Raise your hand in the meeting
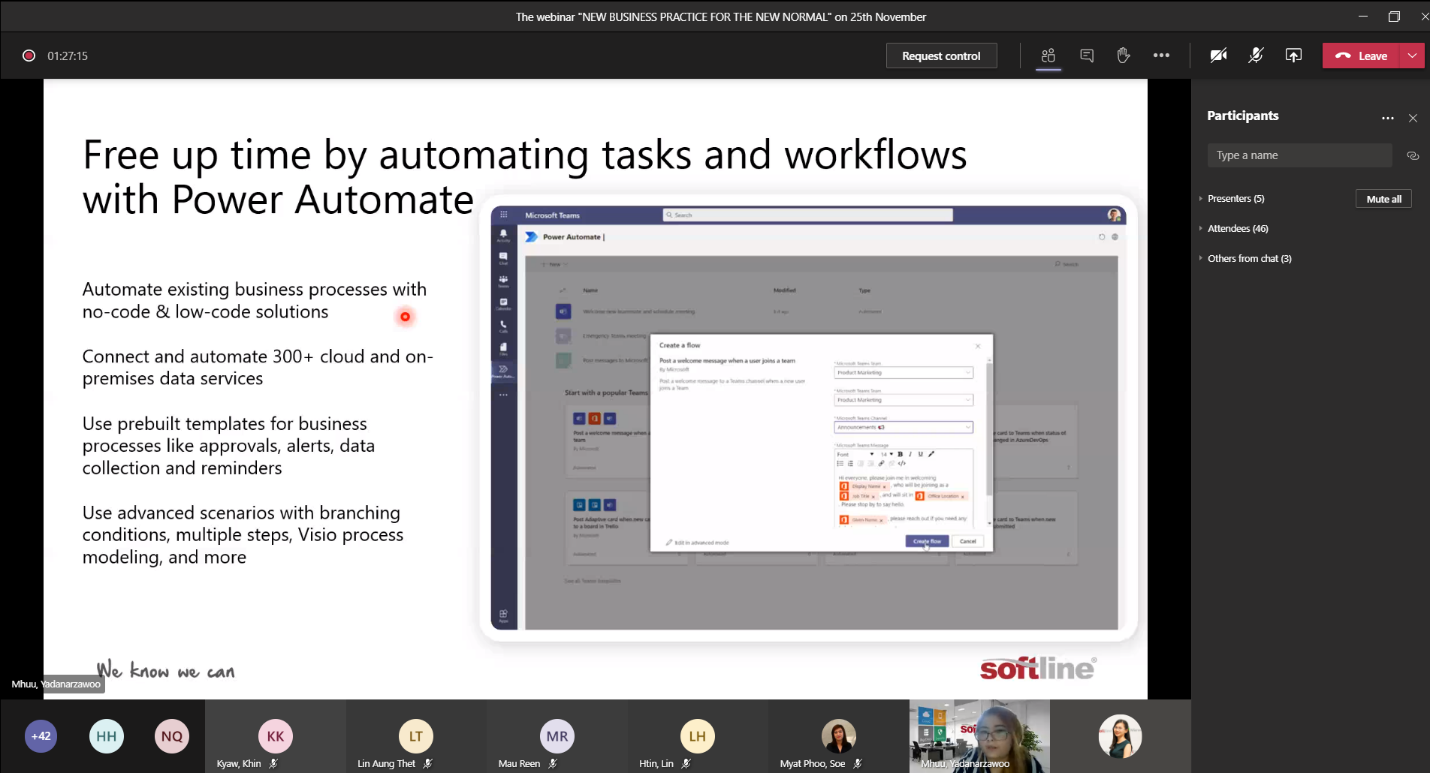 (x=1123, y=56)
